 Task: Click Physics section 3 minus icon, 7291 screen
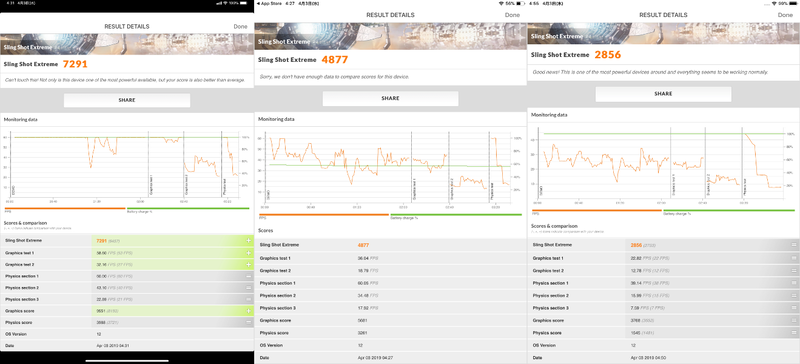coord(248,300)
